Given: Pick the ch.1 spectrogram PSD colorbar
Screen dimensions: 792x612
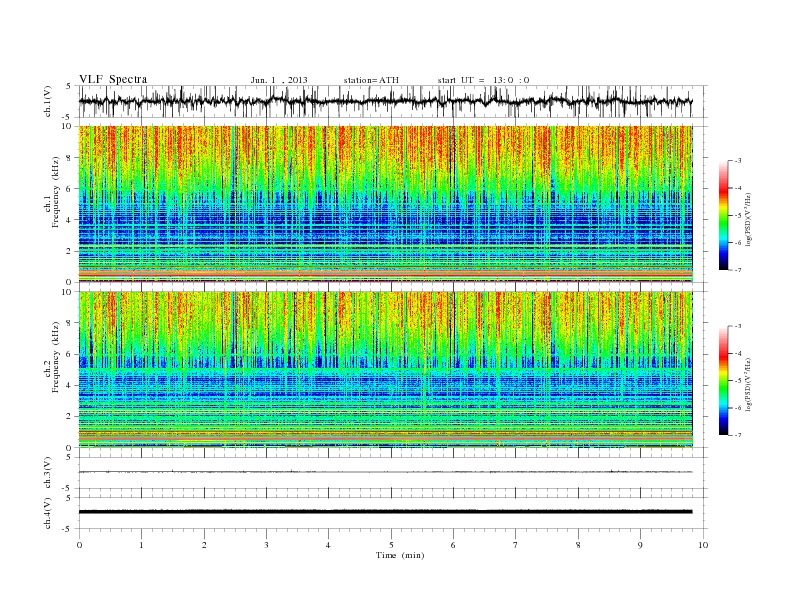Looking at the screenshot, I should [x=723, y=215].
